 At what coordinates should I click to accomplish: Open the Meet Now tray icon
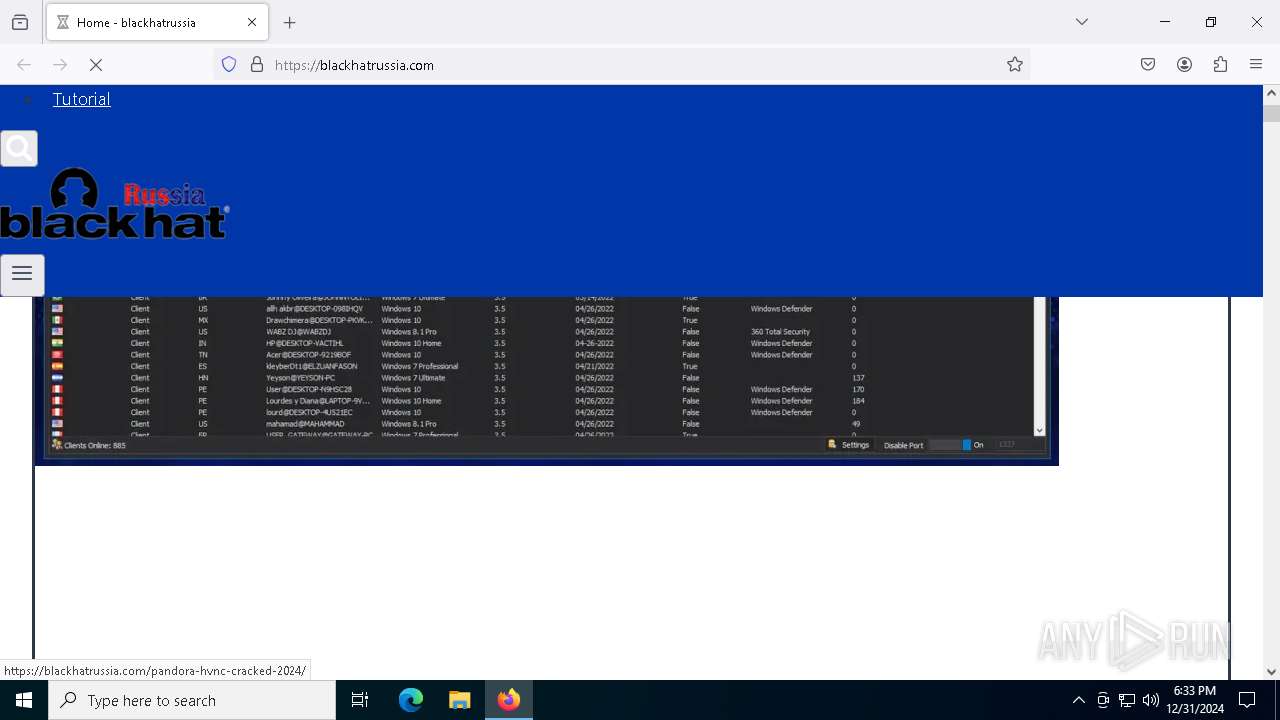1103,700
